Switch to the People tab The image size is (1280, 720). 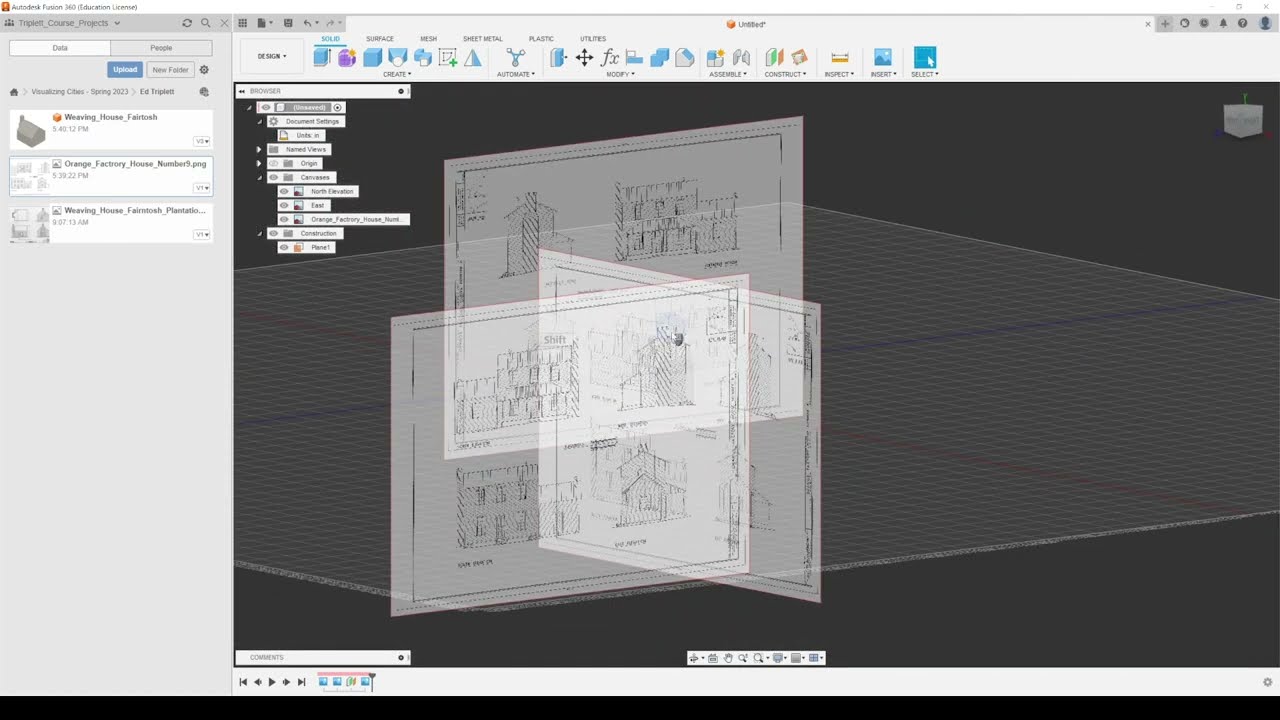[x=161, y=48]
